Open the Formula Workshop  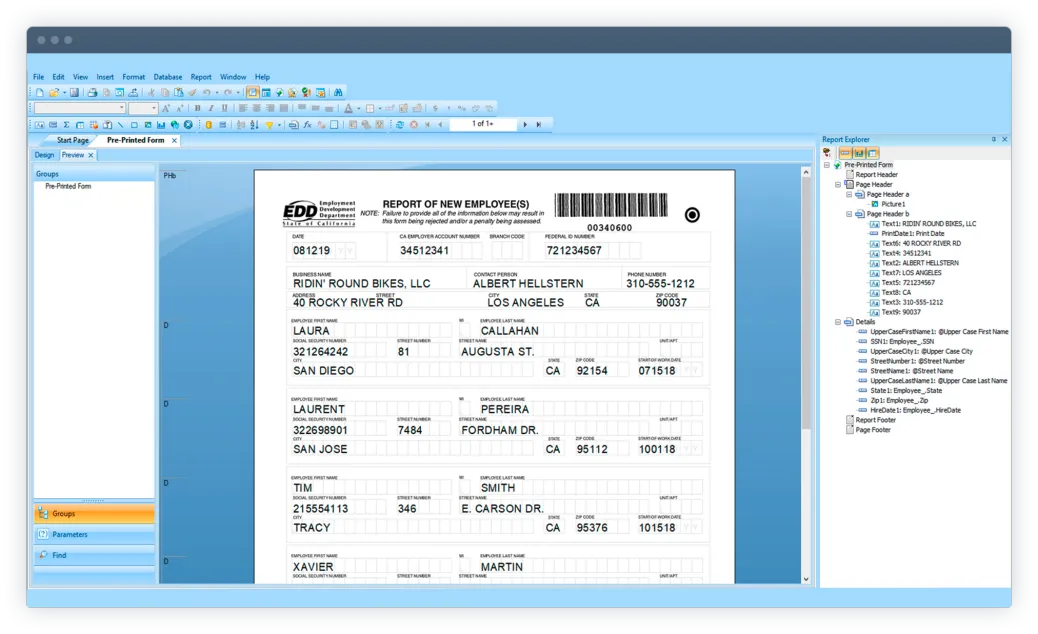307,123
